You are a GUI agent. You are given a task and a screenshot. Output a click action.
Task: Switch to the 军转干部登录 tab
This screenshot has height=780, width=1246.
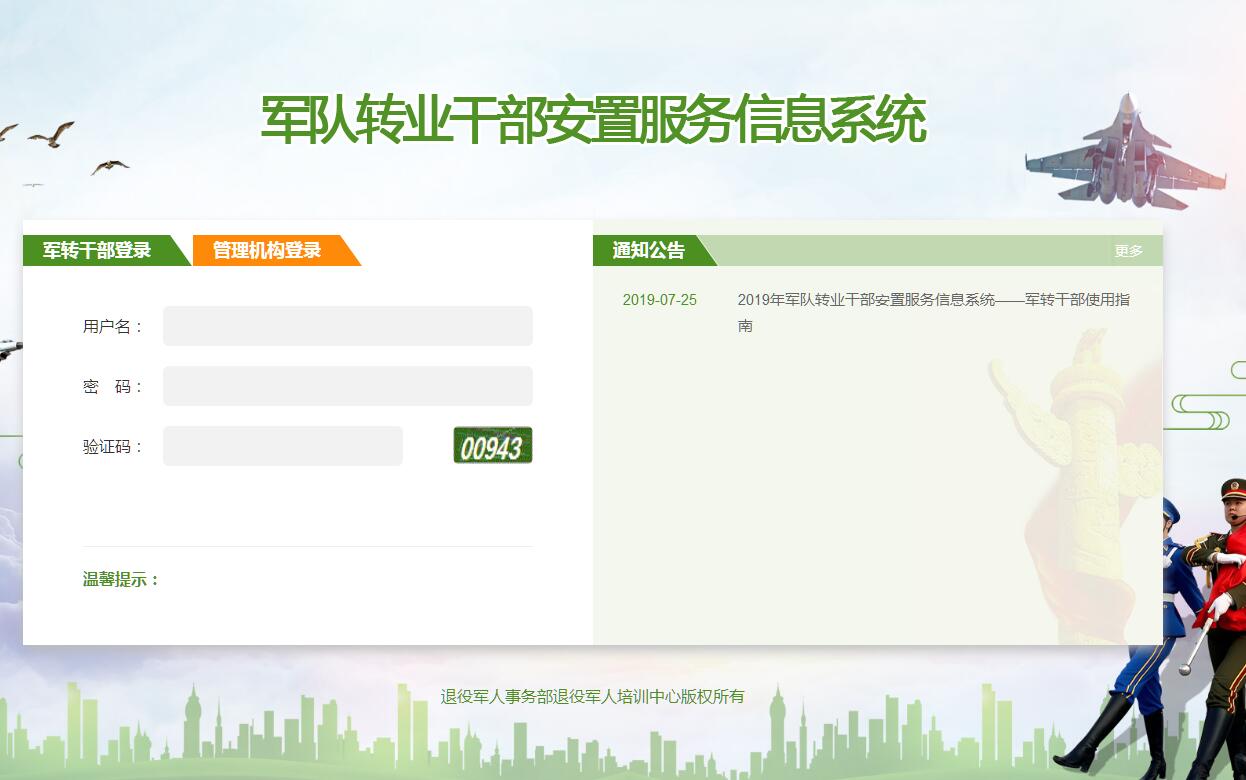coord(97,250)
